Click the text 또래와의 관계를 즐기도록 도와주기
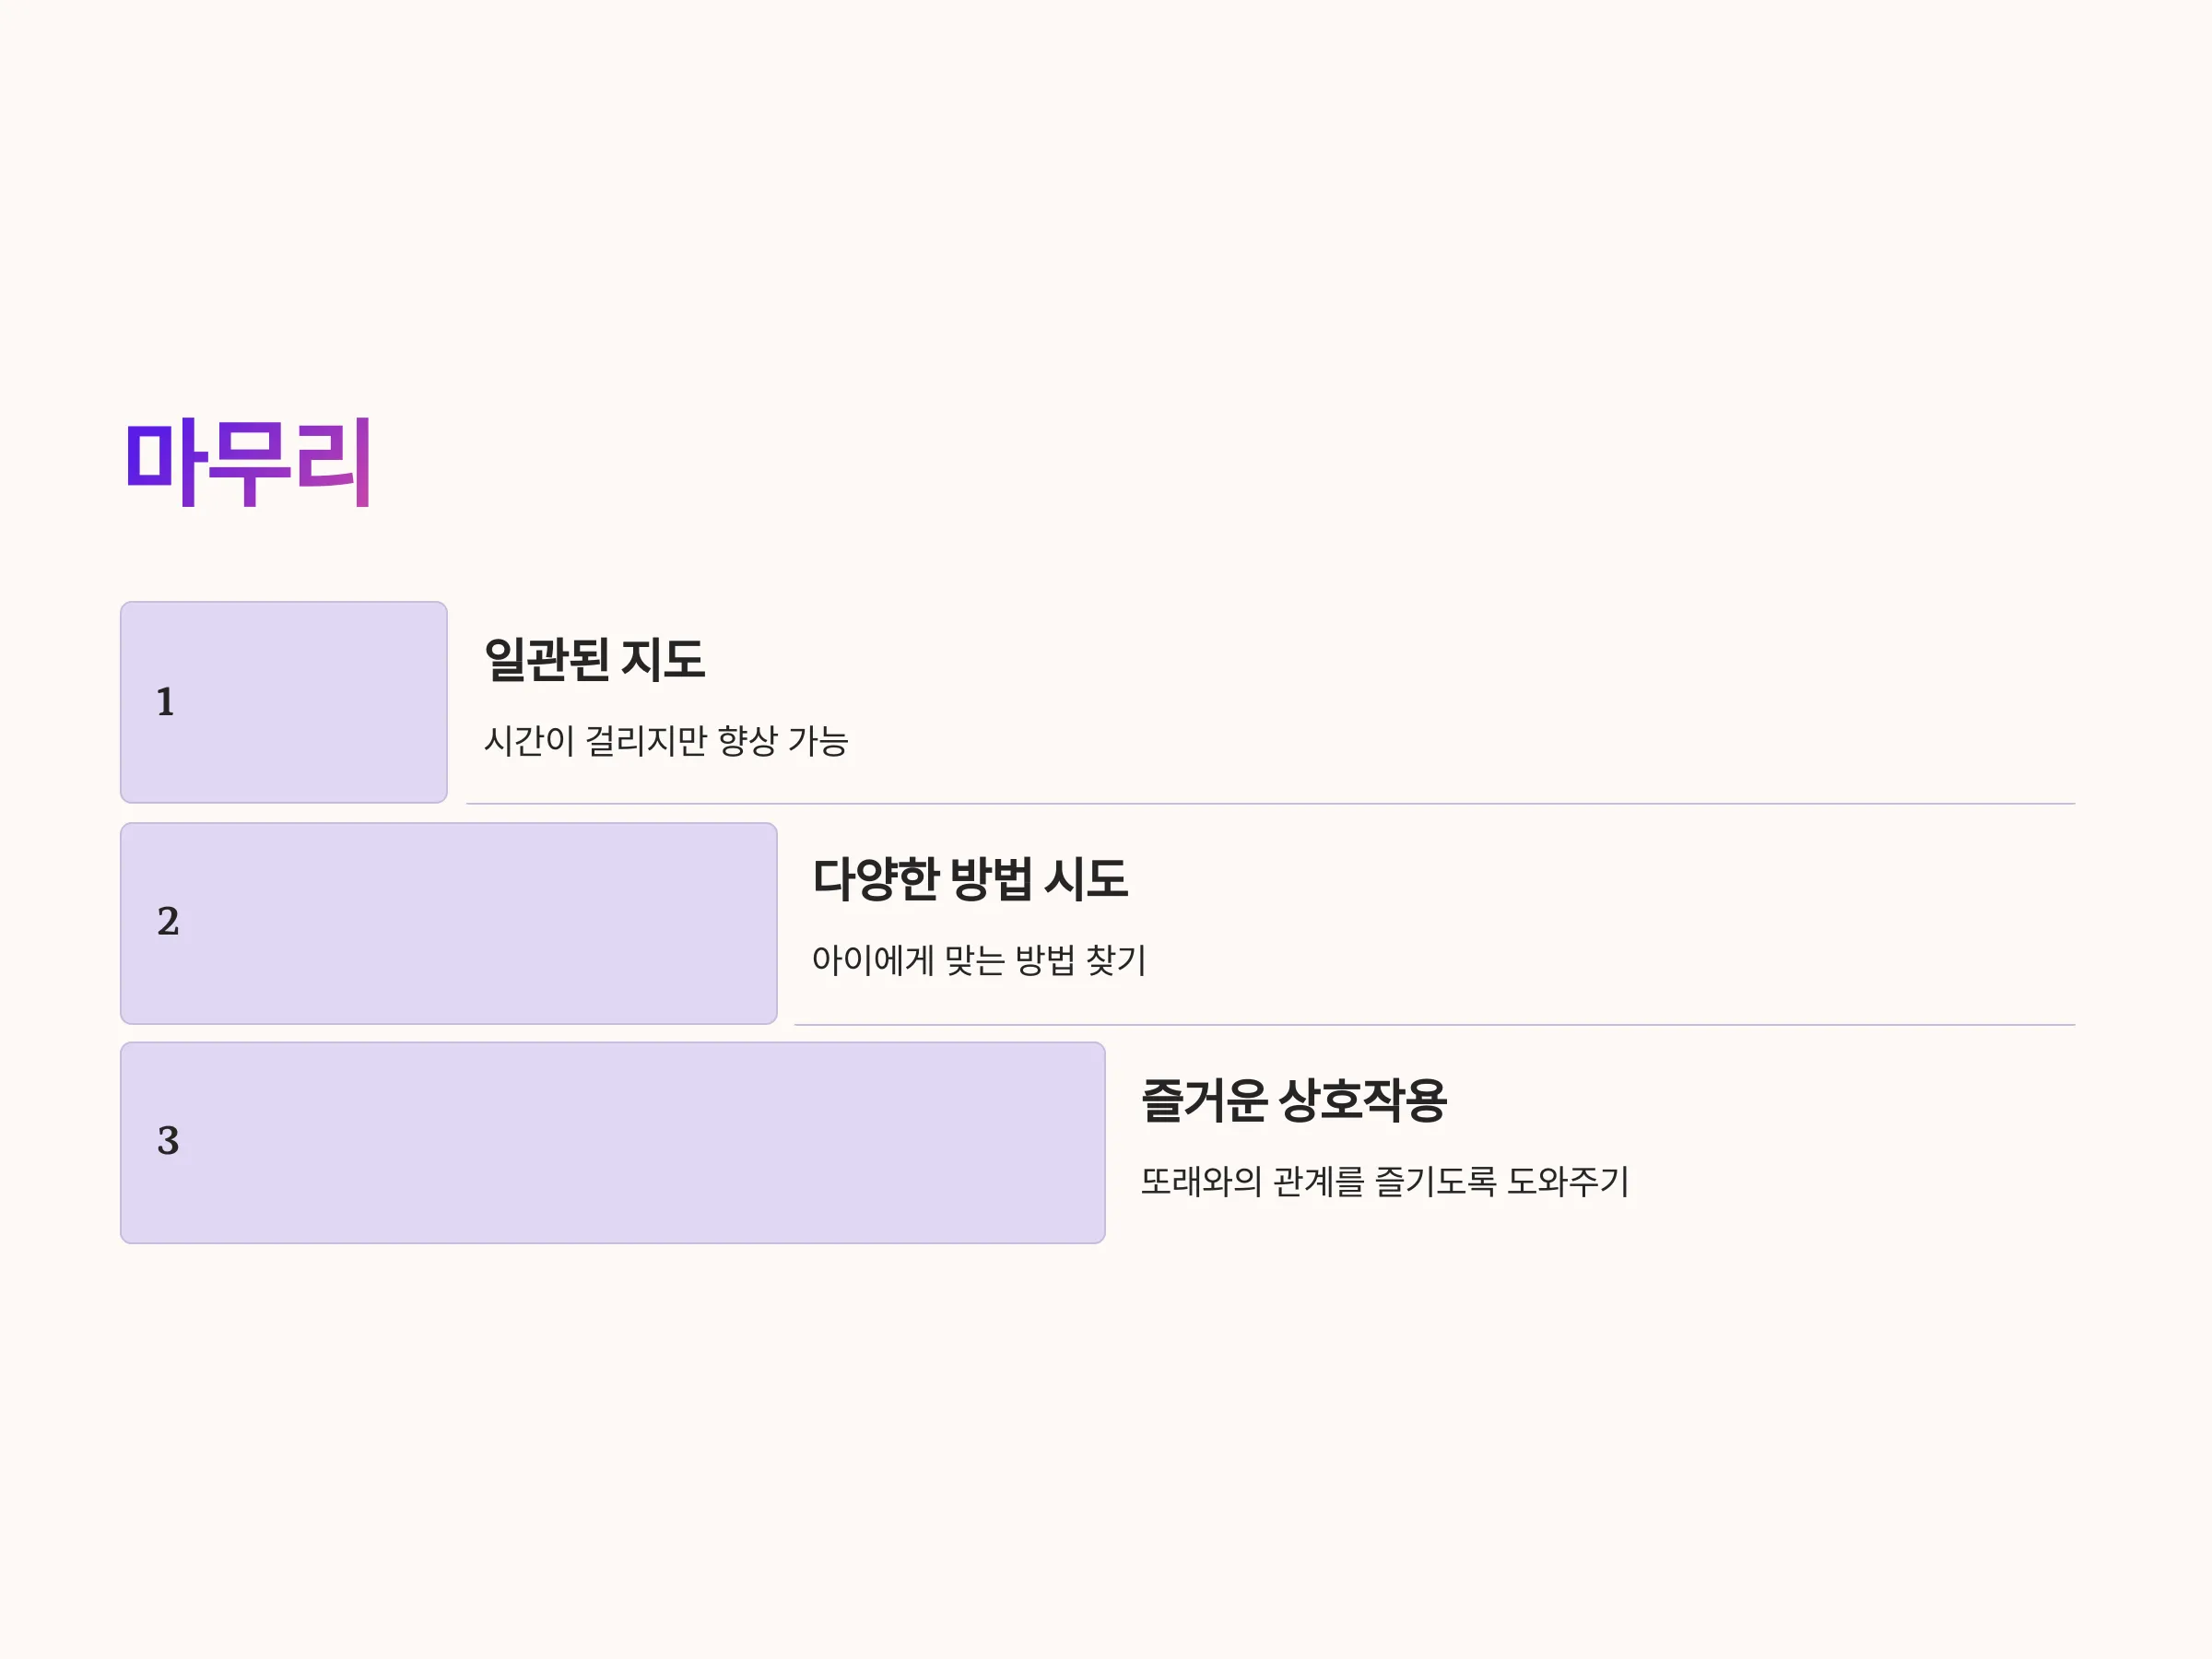2212x1659 pixels. coord(1385,1181)
